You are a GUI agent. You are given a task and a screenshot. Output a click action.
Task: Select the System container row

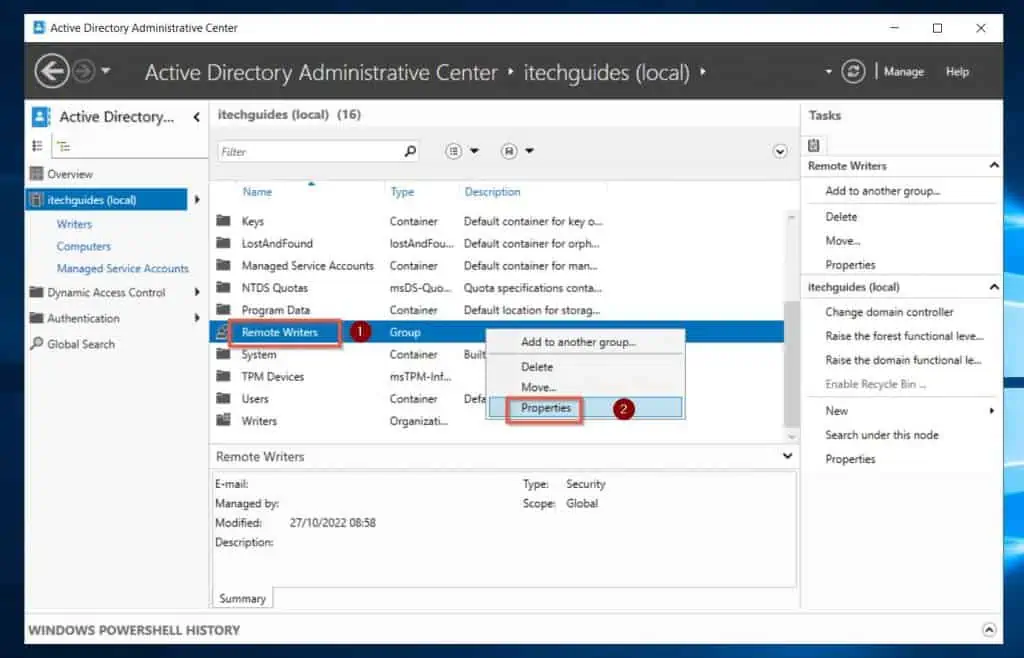tap(349, 354)
